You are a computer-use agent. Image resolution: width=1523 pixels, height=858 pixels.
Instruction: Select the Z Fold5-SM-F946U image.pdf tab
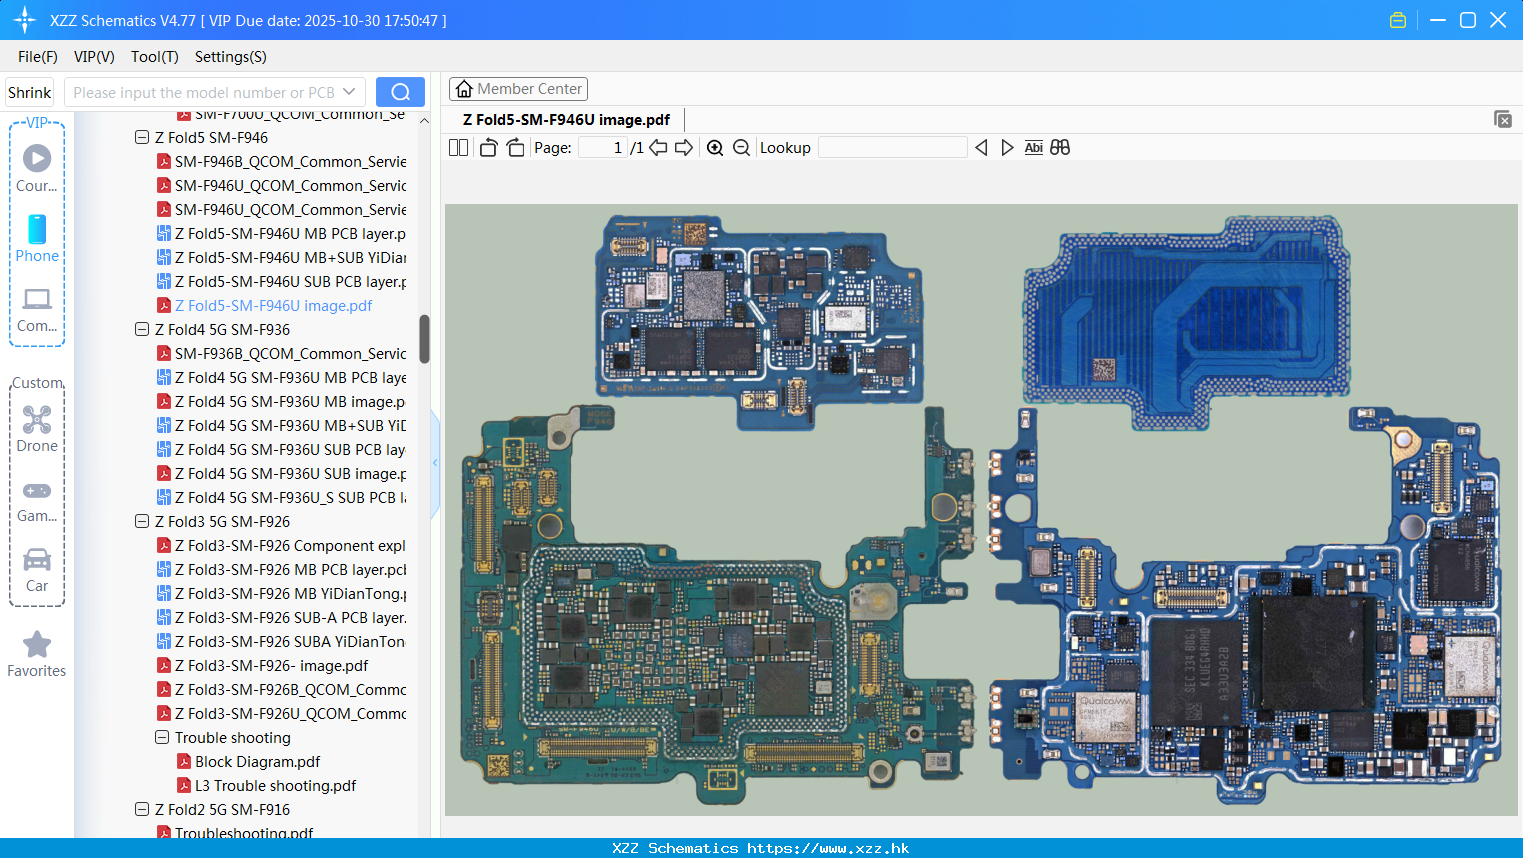566,120
